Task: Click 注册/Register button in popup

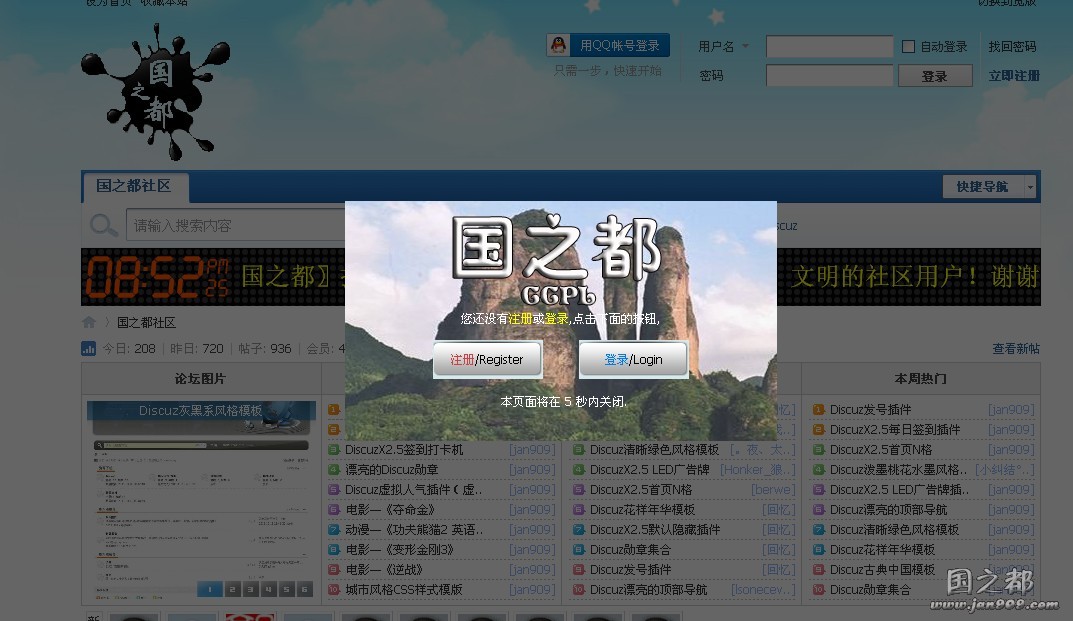Action: point(487,359)
